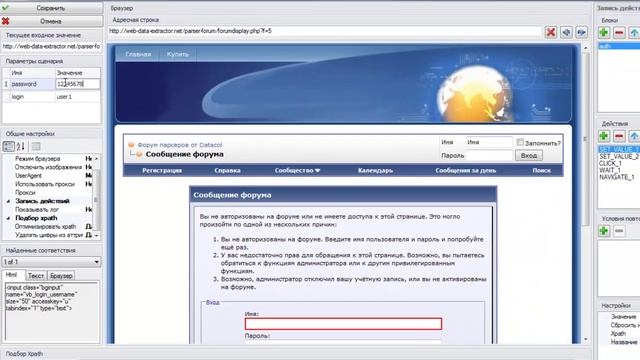Select the auth block in Блоки list
The height and width of the screenshot is (360, 640).
pos(619,46)
